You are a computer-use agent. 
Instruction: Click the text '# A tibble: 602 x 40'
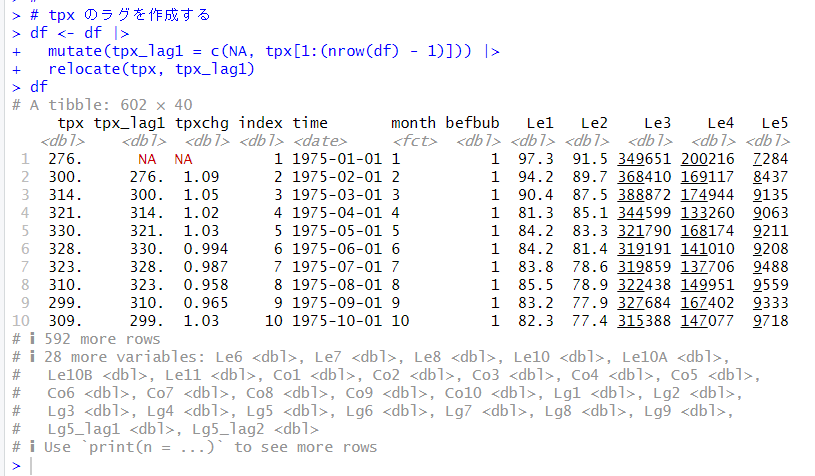102,105
